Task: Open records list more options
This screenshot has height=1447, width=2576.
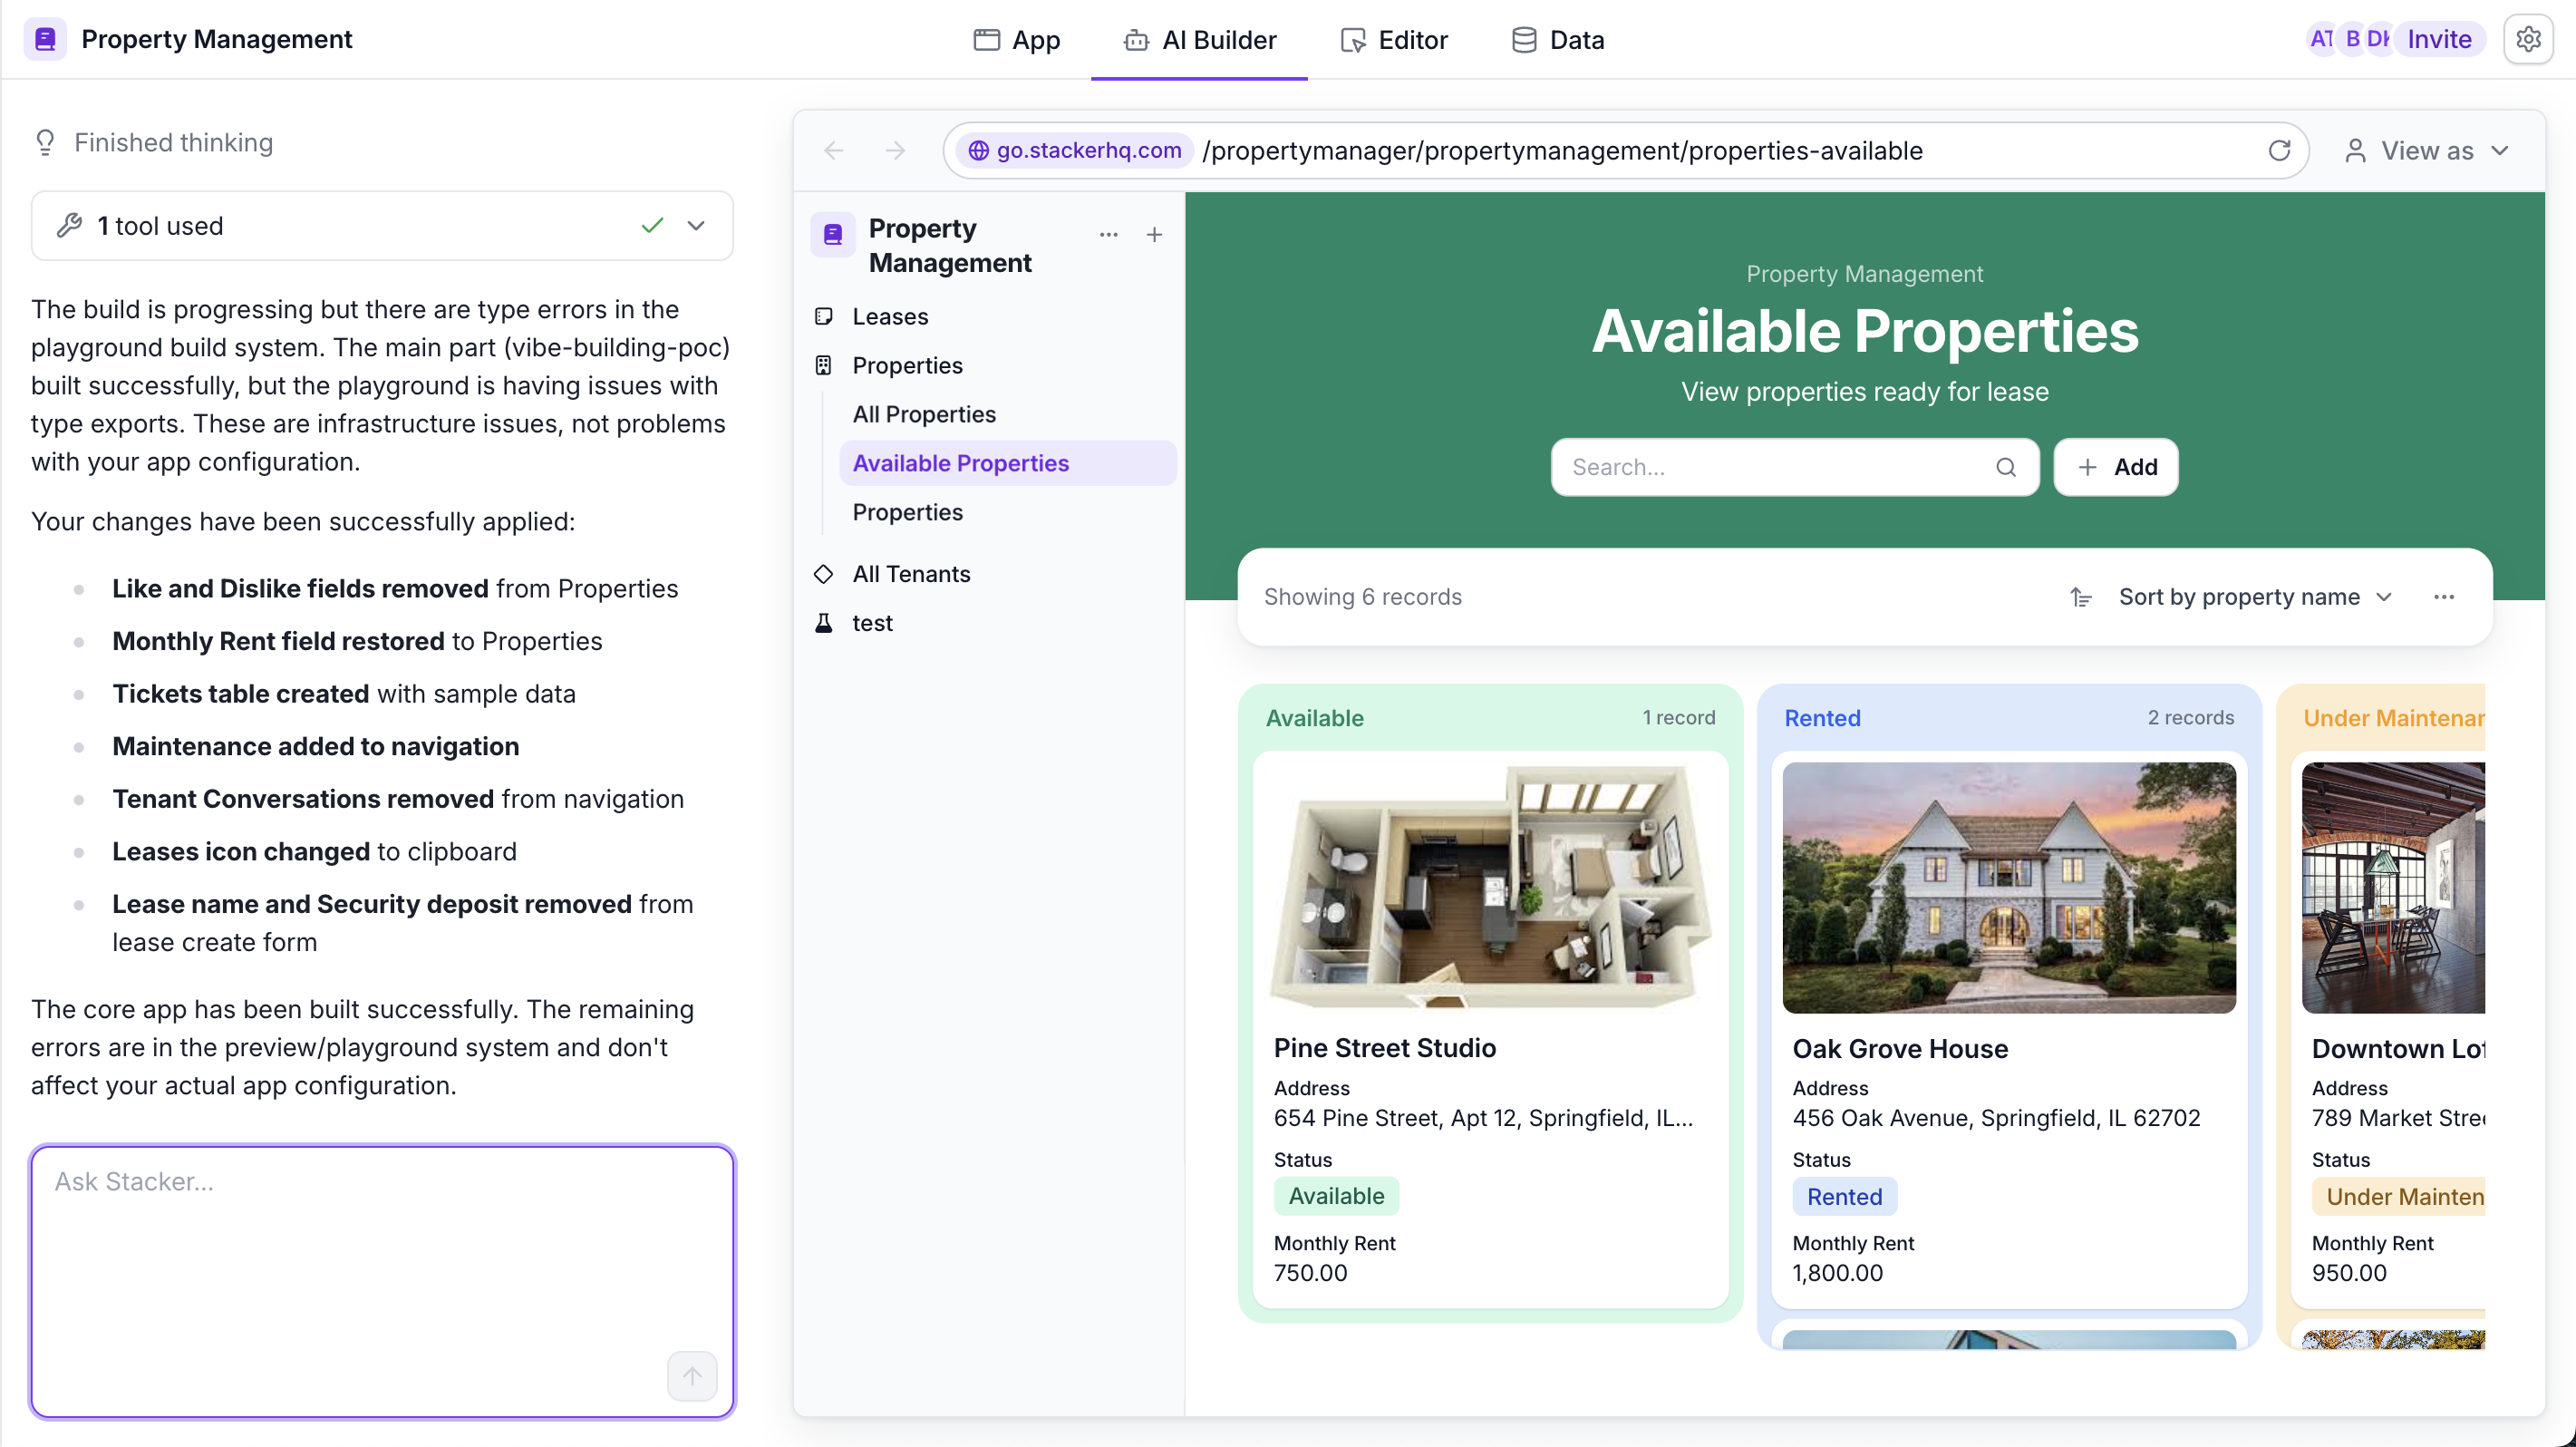Action: click(2443, 597)
